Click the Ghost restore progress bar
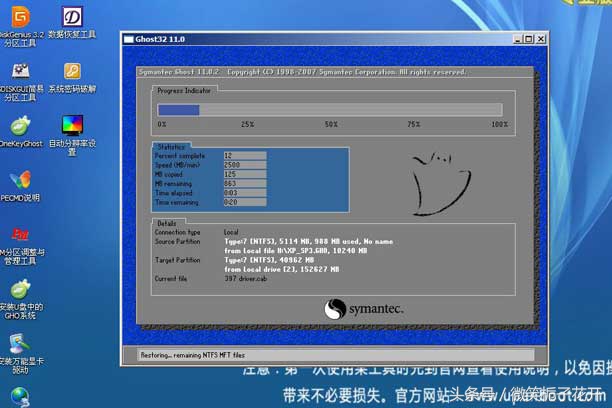612x408 pixels. point(330,110)
